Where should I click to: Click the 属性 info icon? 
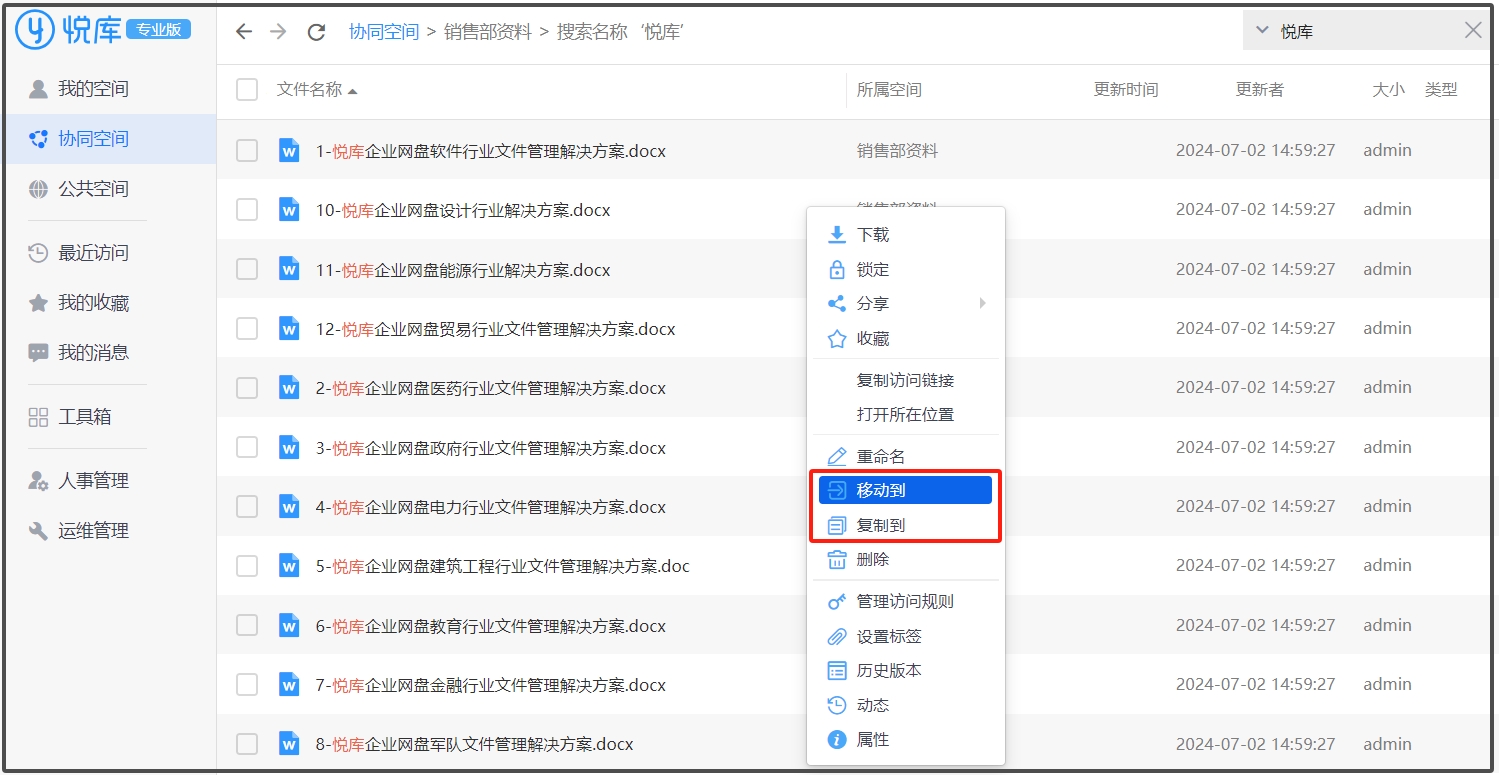(837, 740)
